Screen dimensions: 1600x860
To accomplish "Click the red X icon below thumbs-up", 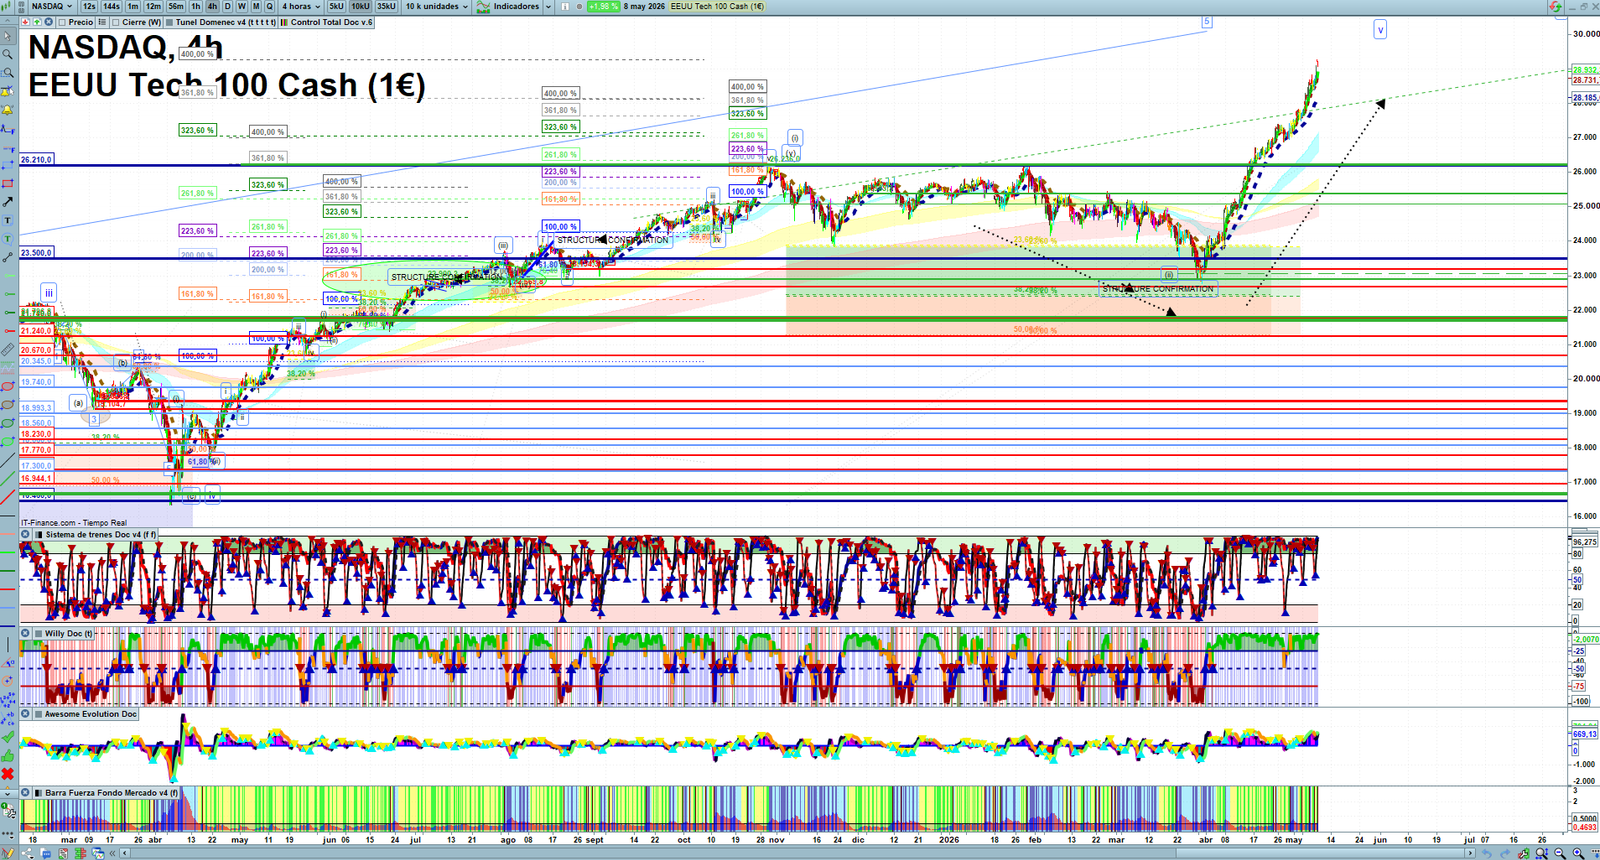I will click(x=8, y=774).
